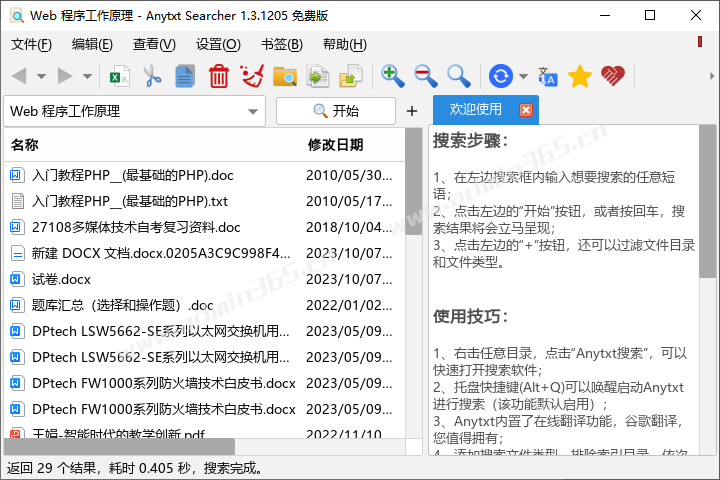Open the 帮助(H) menu
Image resolution: width=720 pixels, height=480 pixels.
(345, 45)
